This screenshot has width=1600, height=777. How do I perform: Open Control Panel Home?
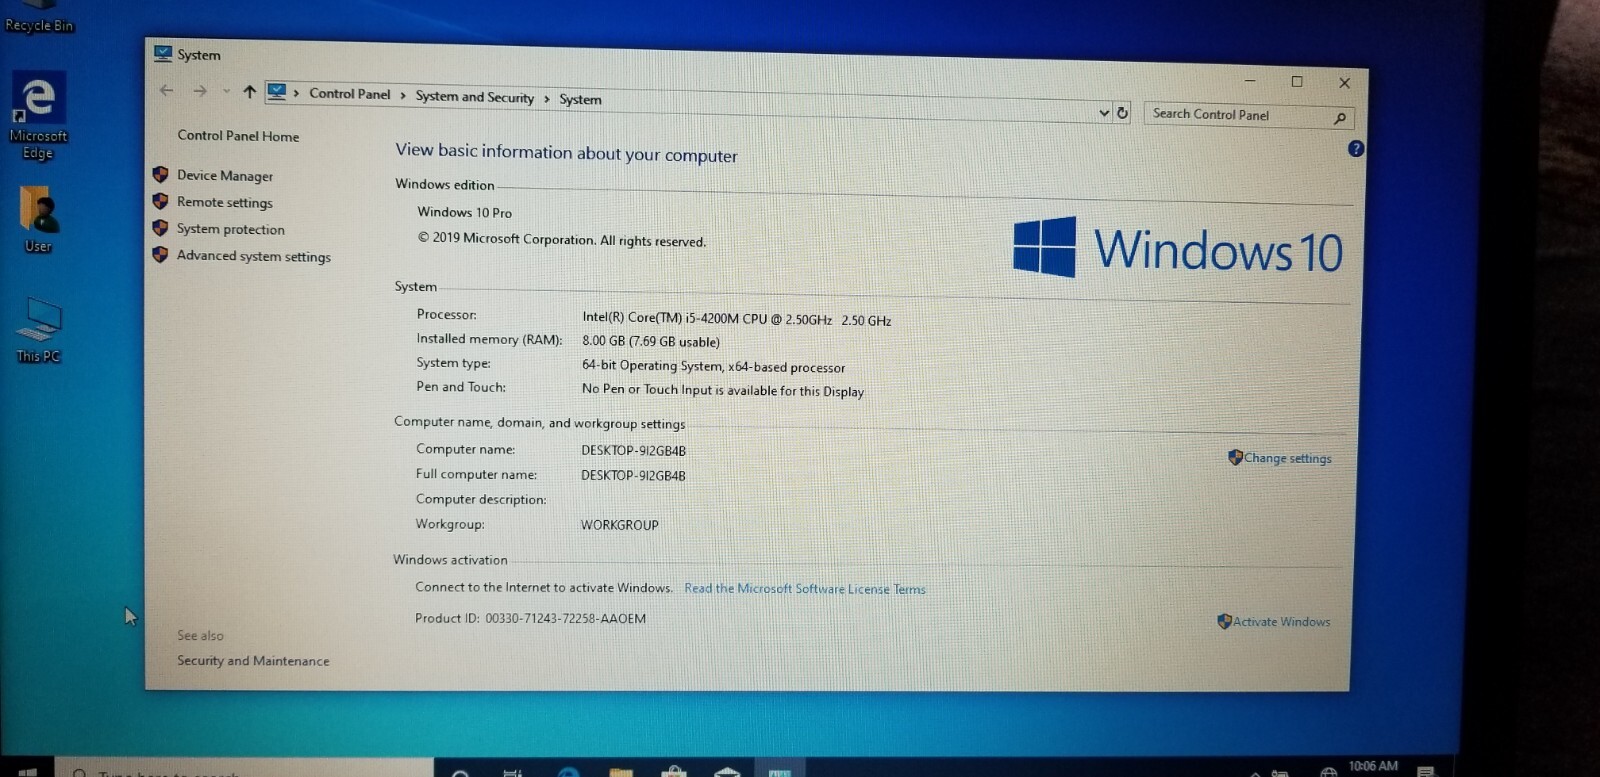point(238,136)
